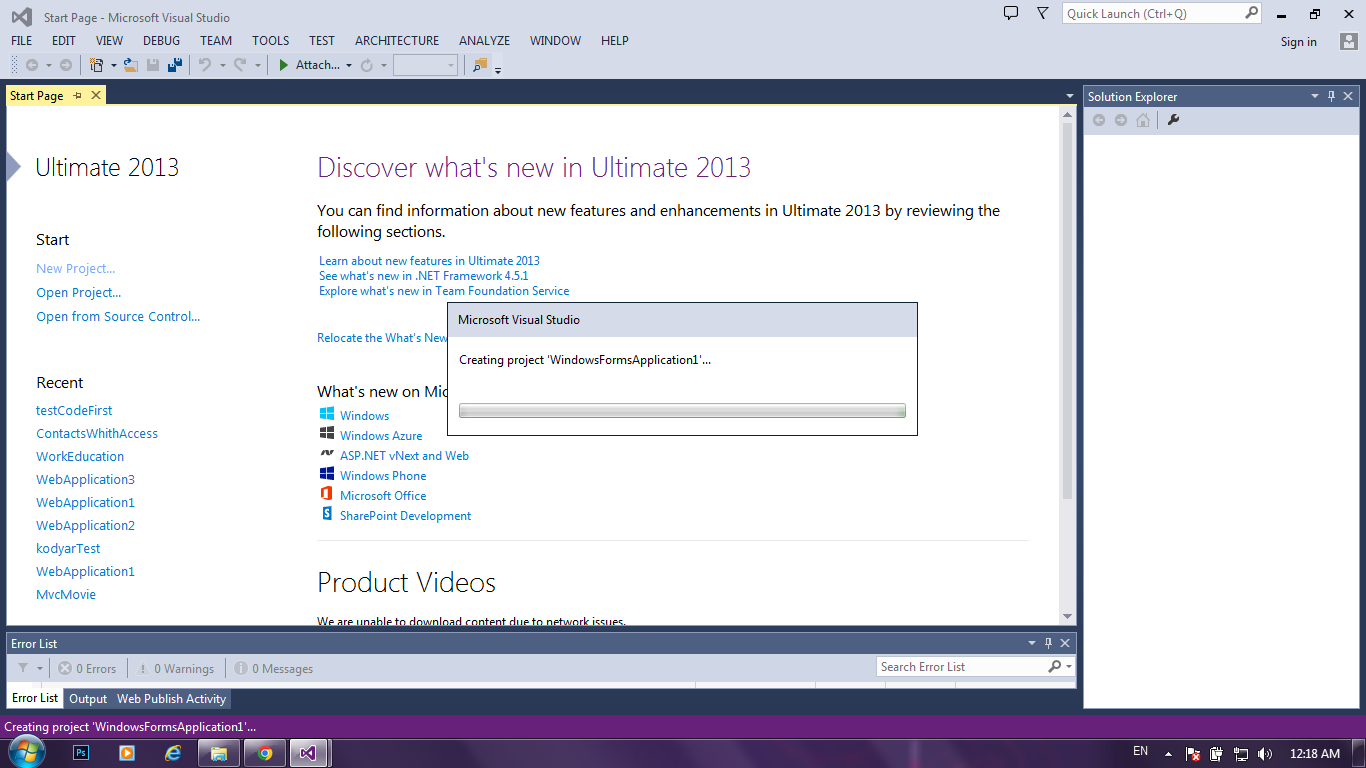Click the Navigate Backward toolbar arrow
The height and width of the screenshot is (768, 1366).
coord(32,65)
